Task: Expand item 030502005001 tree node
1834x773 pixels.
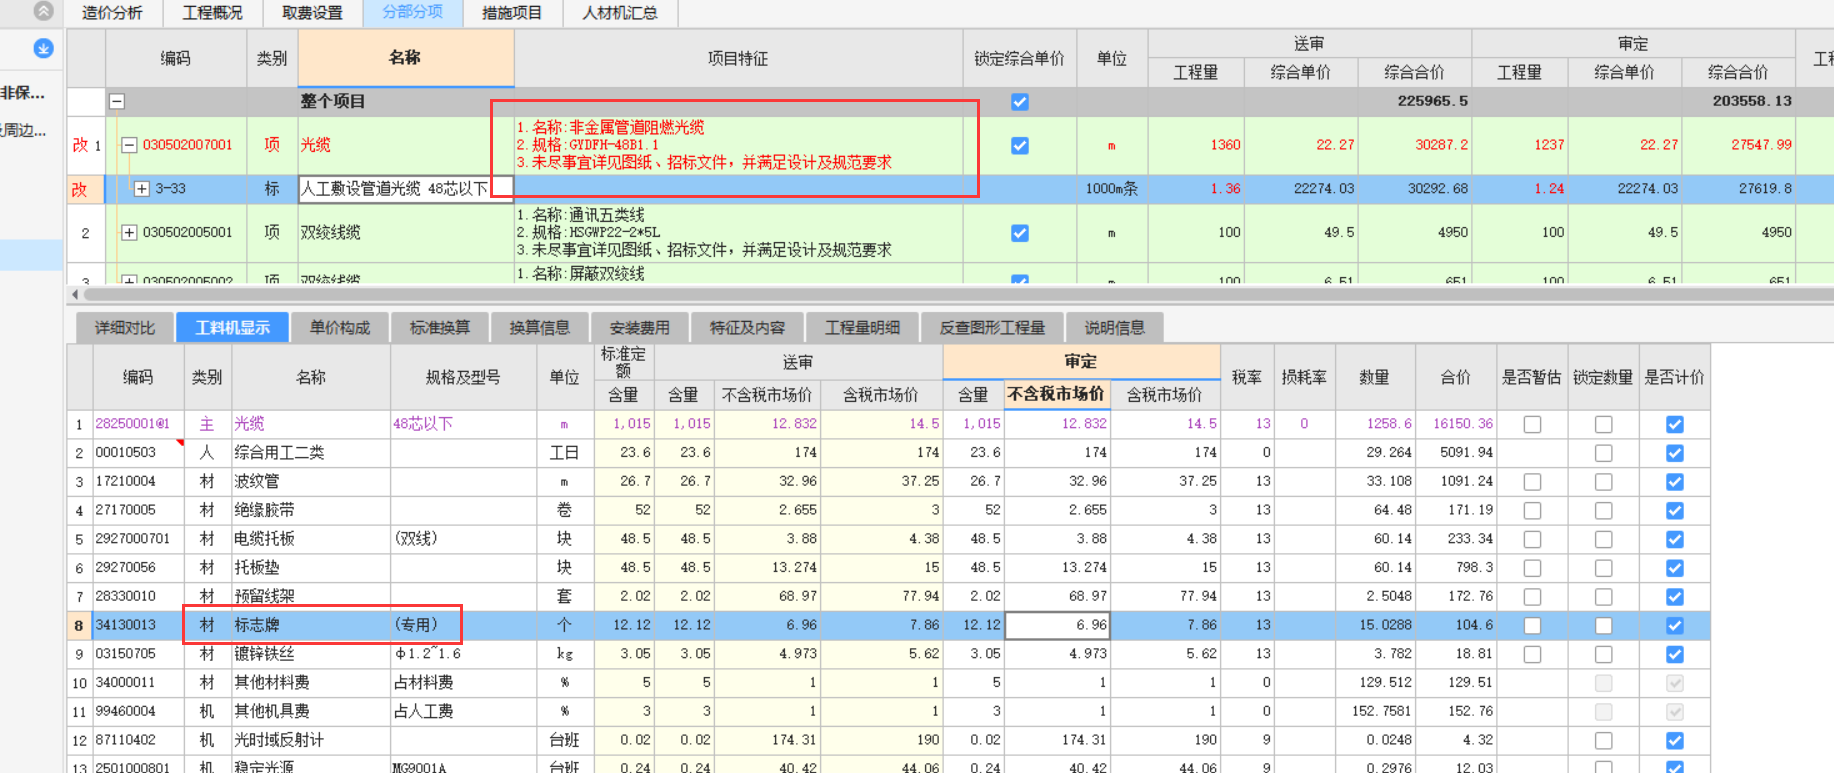Action: pos(129,232)
